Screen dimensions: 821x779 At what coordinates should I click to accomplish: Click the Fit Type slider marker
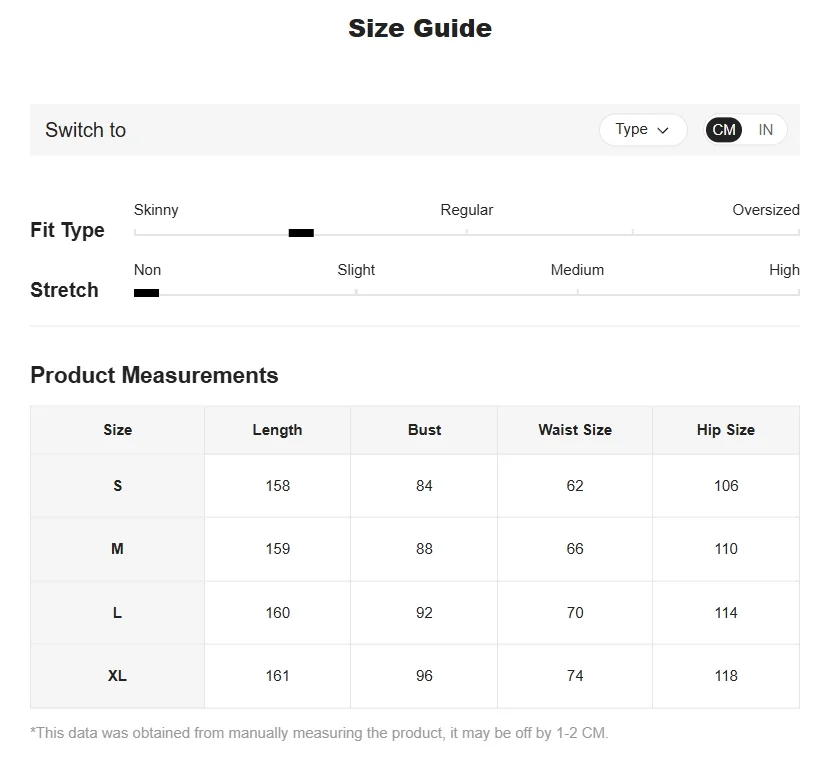301,233
